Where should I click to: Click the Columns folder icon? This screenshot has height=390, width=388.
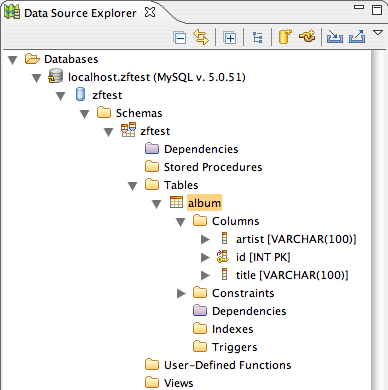click(200, 220)
